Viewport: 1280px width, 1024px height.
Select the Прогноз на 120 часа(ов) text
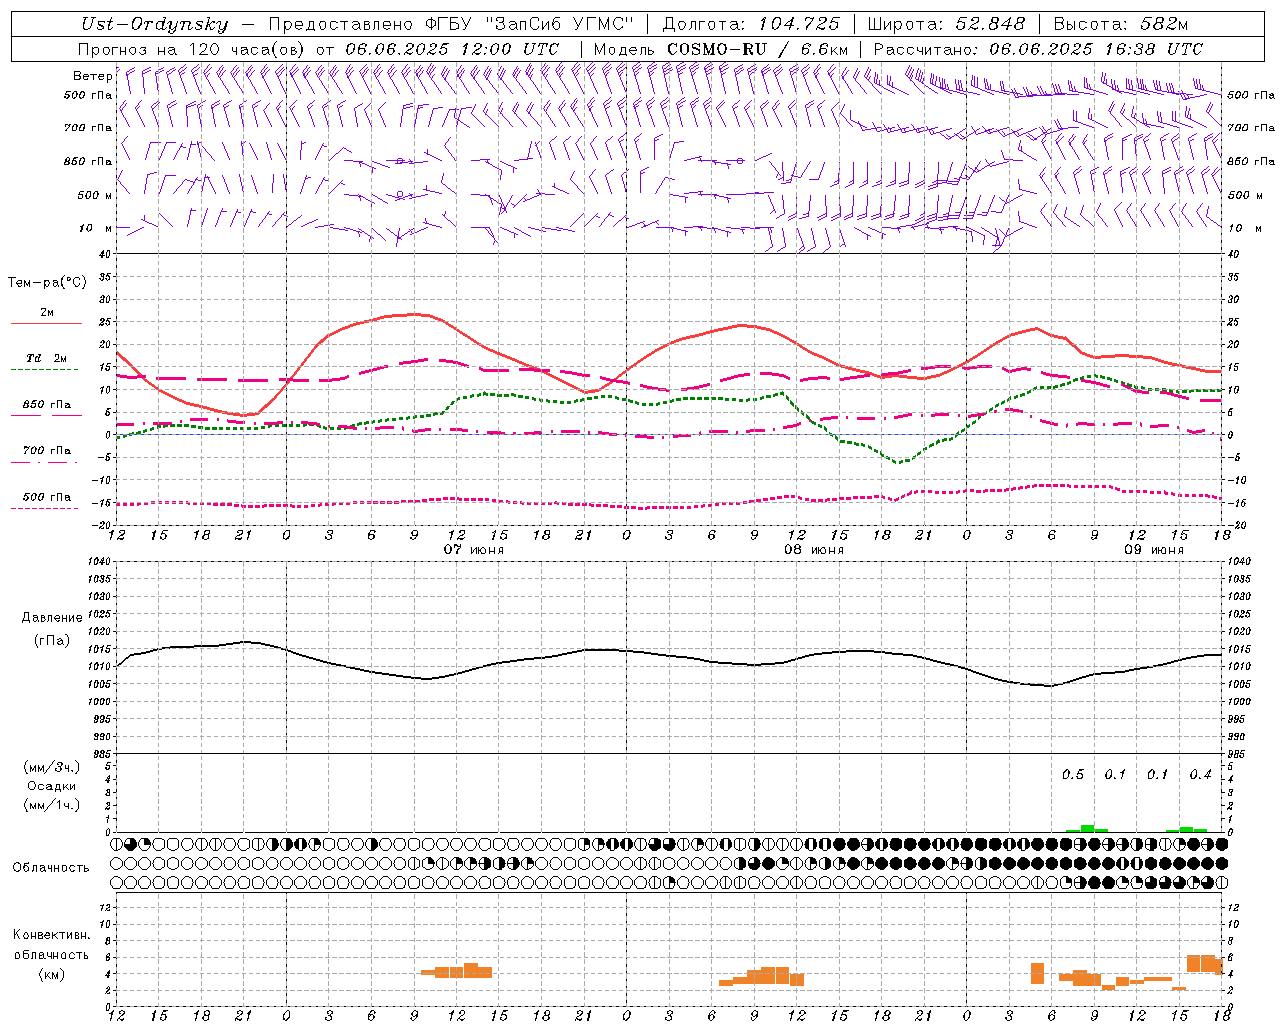point(193,49)
